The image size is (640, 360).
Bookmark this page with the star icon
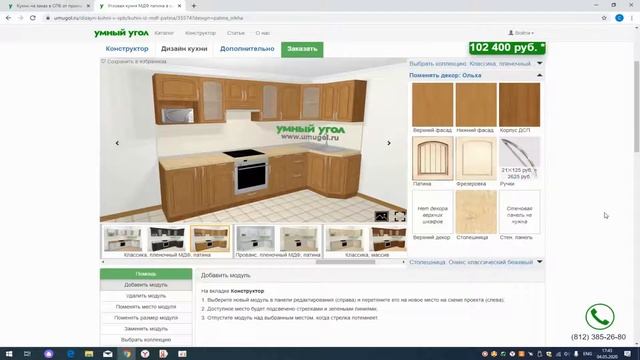(x=604, y=18)
